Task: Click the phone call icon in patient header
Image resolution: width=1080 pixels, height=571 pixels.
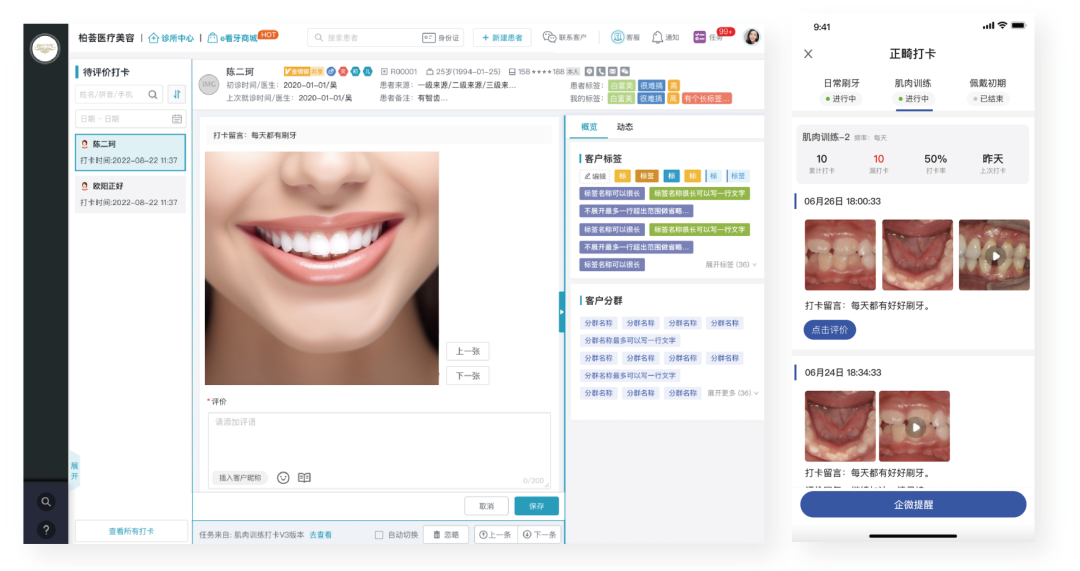Action: (x=601, y=72)
